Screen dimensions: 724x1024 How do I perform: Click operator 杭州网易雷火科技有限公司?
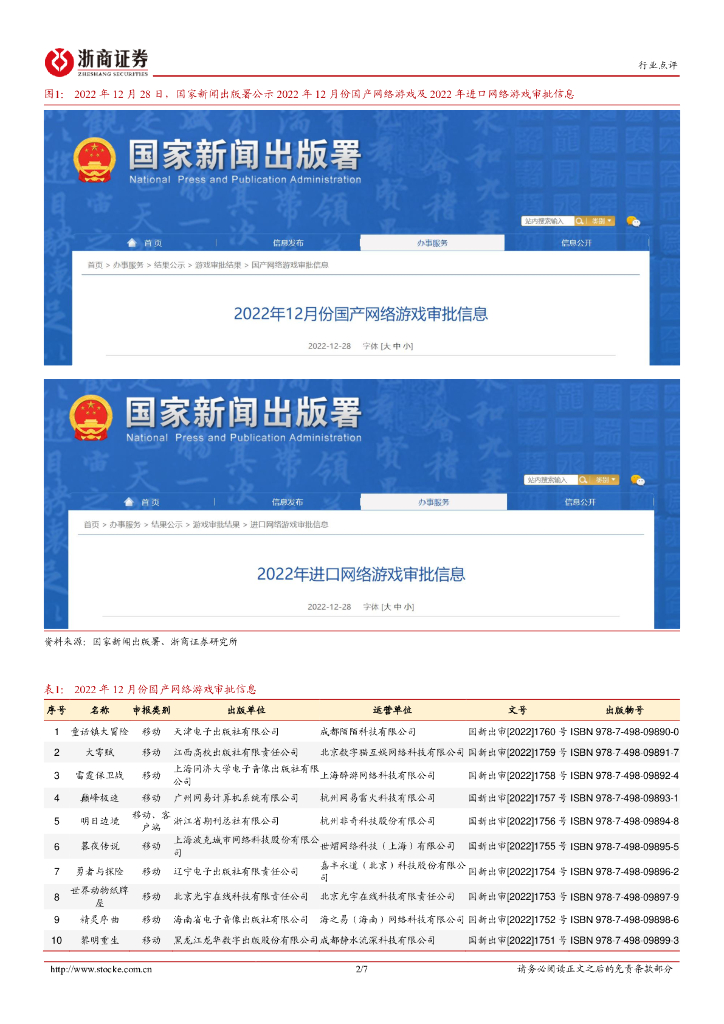pyautogui.click(x=377, y=797)
